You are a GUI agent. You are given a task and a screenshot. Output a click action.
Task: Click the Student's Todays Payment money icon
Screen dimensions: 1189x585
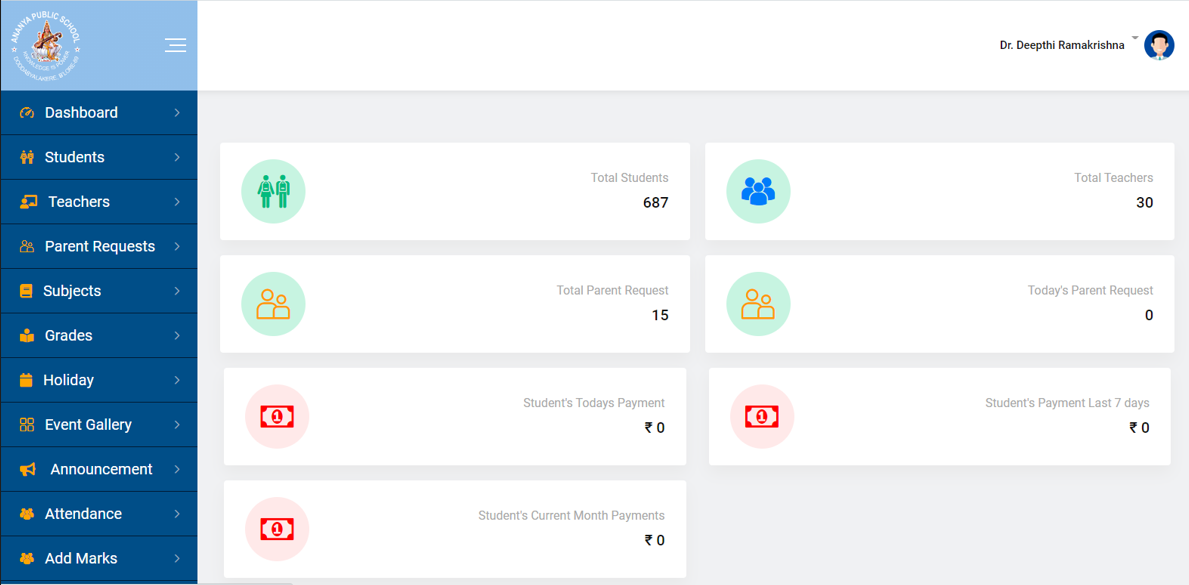[x=277, y=416]
